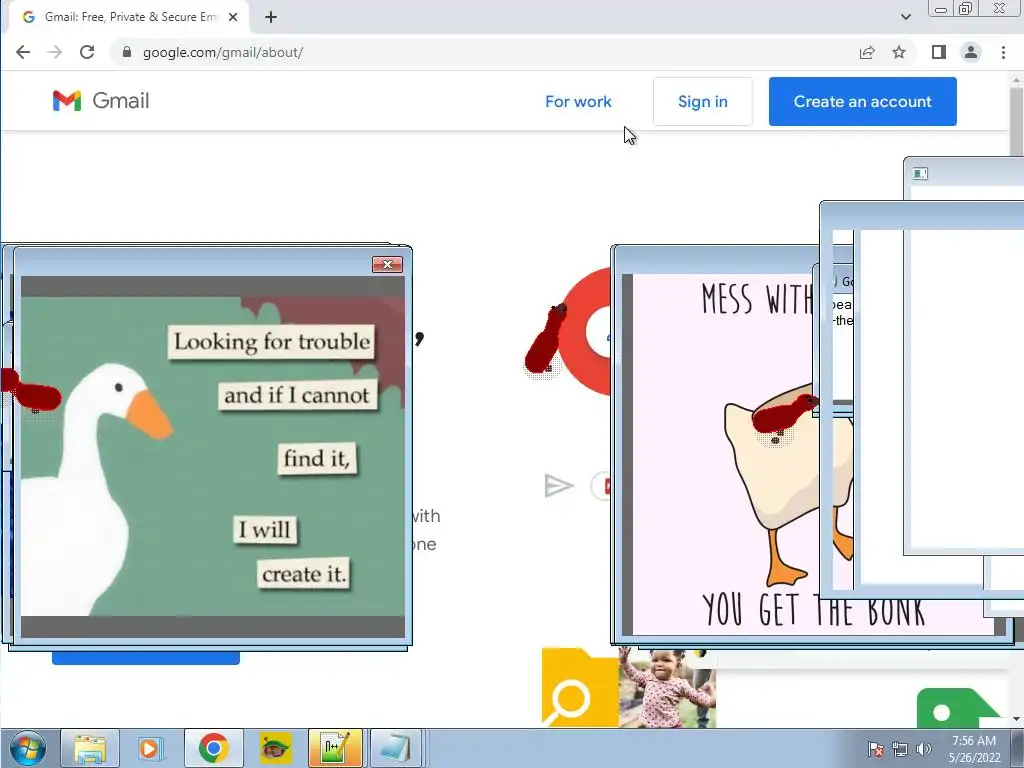Launch Windows Media Player from the taskbar
Screen dimensions: 1024x768
pyautogui.click(x=150, y=748)
